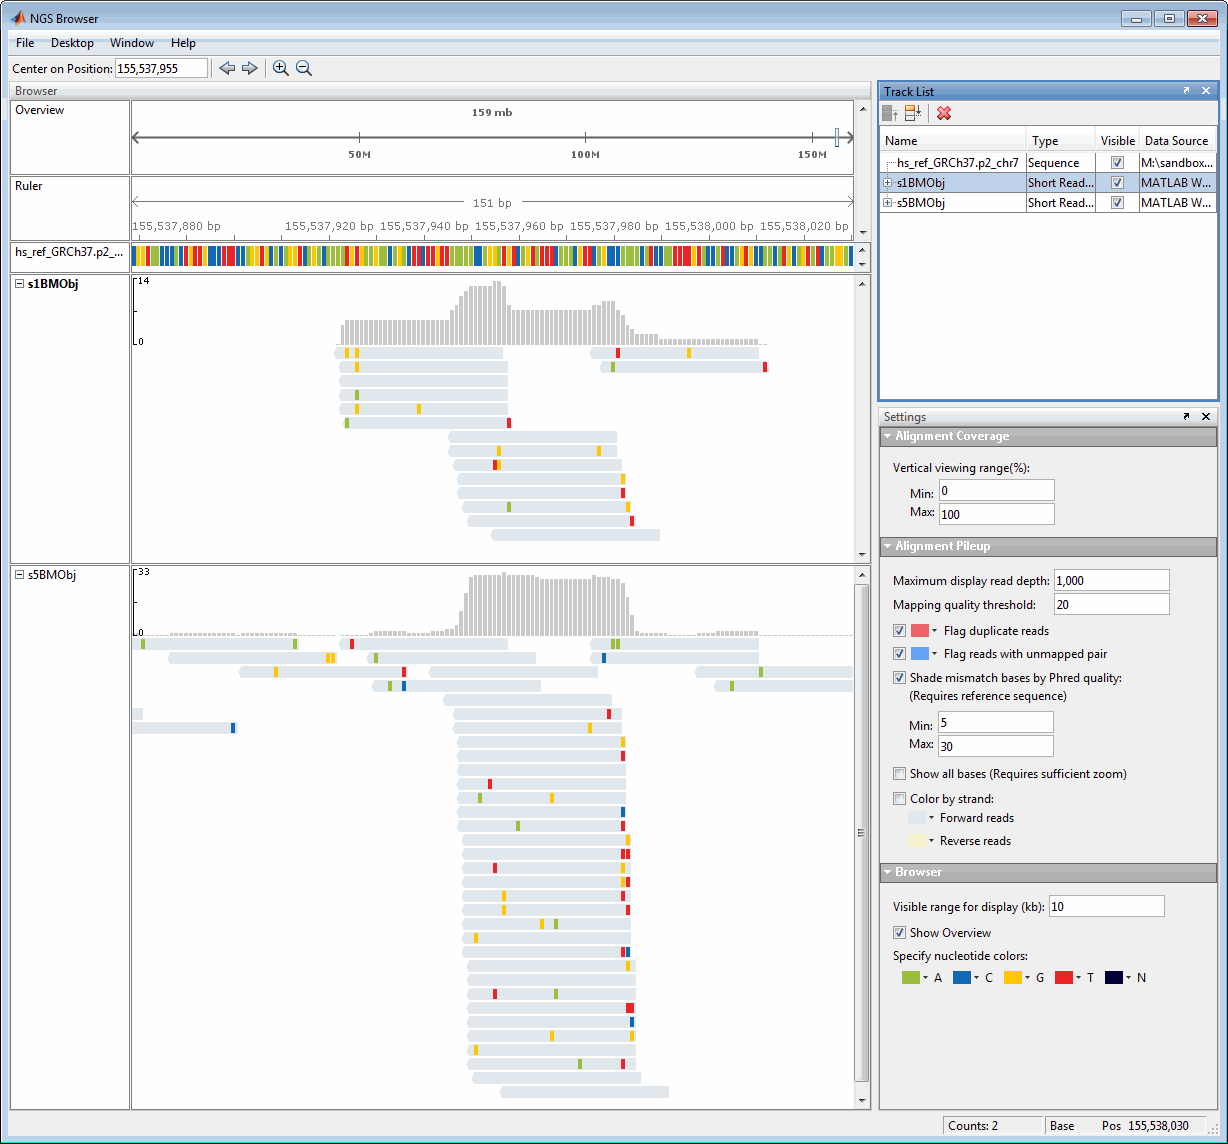
Task: Uncheck Shade mismatch bases by Phred quality
Action: [x=900, y=677]
